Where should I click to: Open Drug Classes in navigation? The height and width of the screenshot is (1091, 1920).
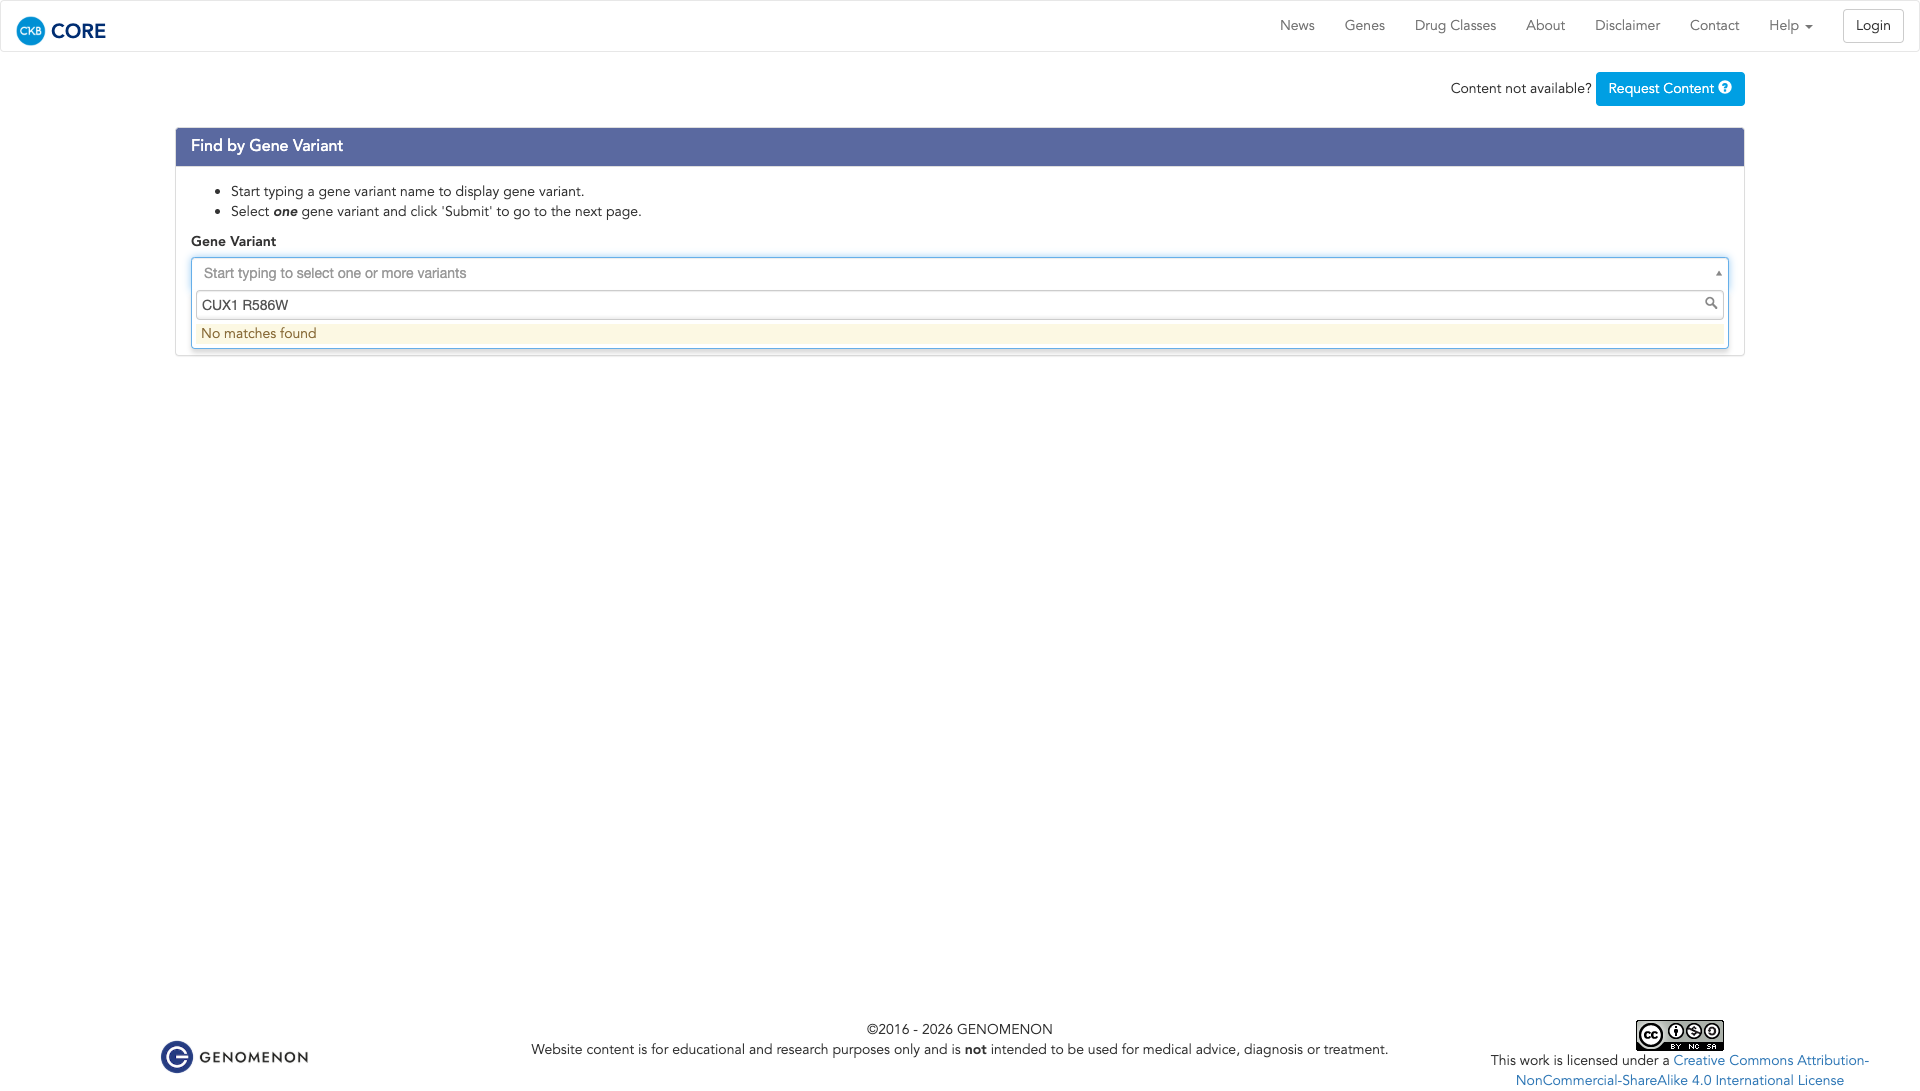point(1455,26)
